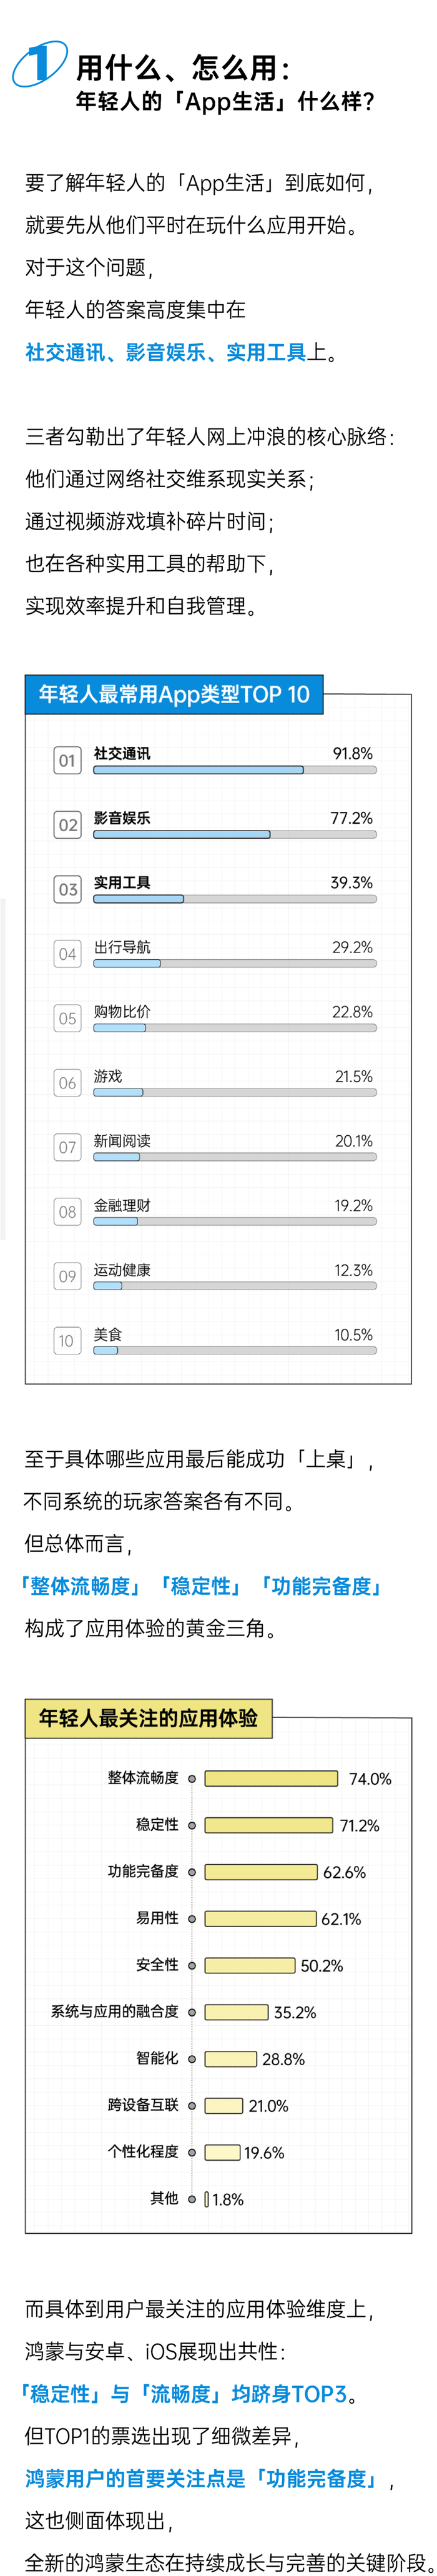Click the 06 rank badge beside 游戏

click(67, 1083)
